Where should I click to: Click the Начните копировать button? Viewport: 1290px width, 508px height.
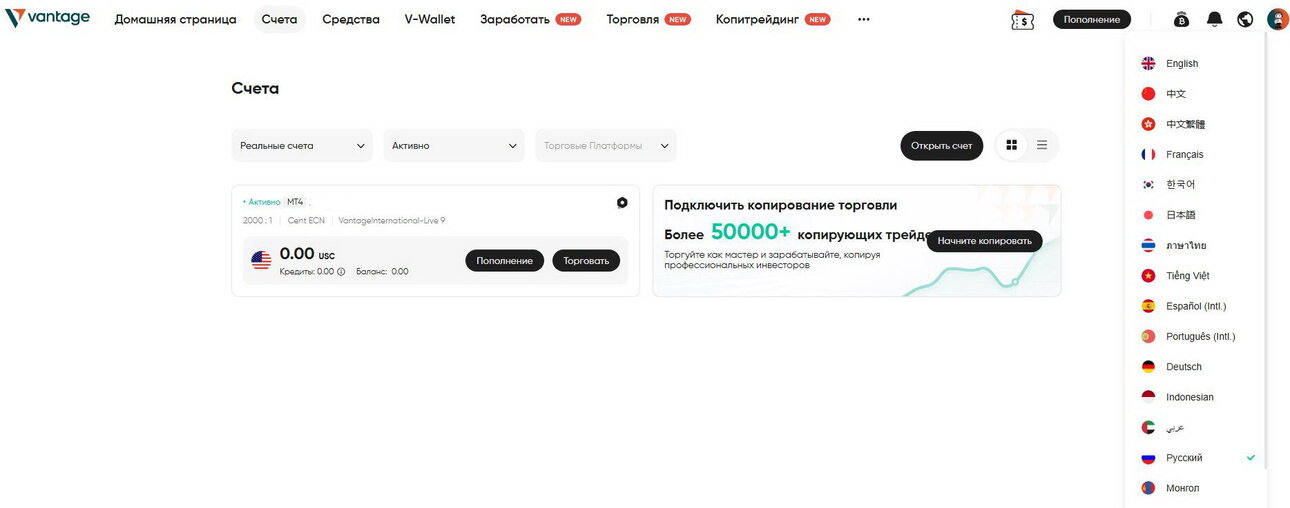pyautogui.click(x=984, y=241)
